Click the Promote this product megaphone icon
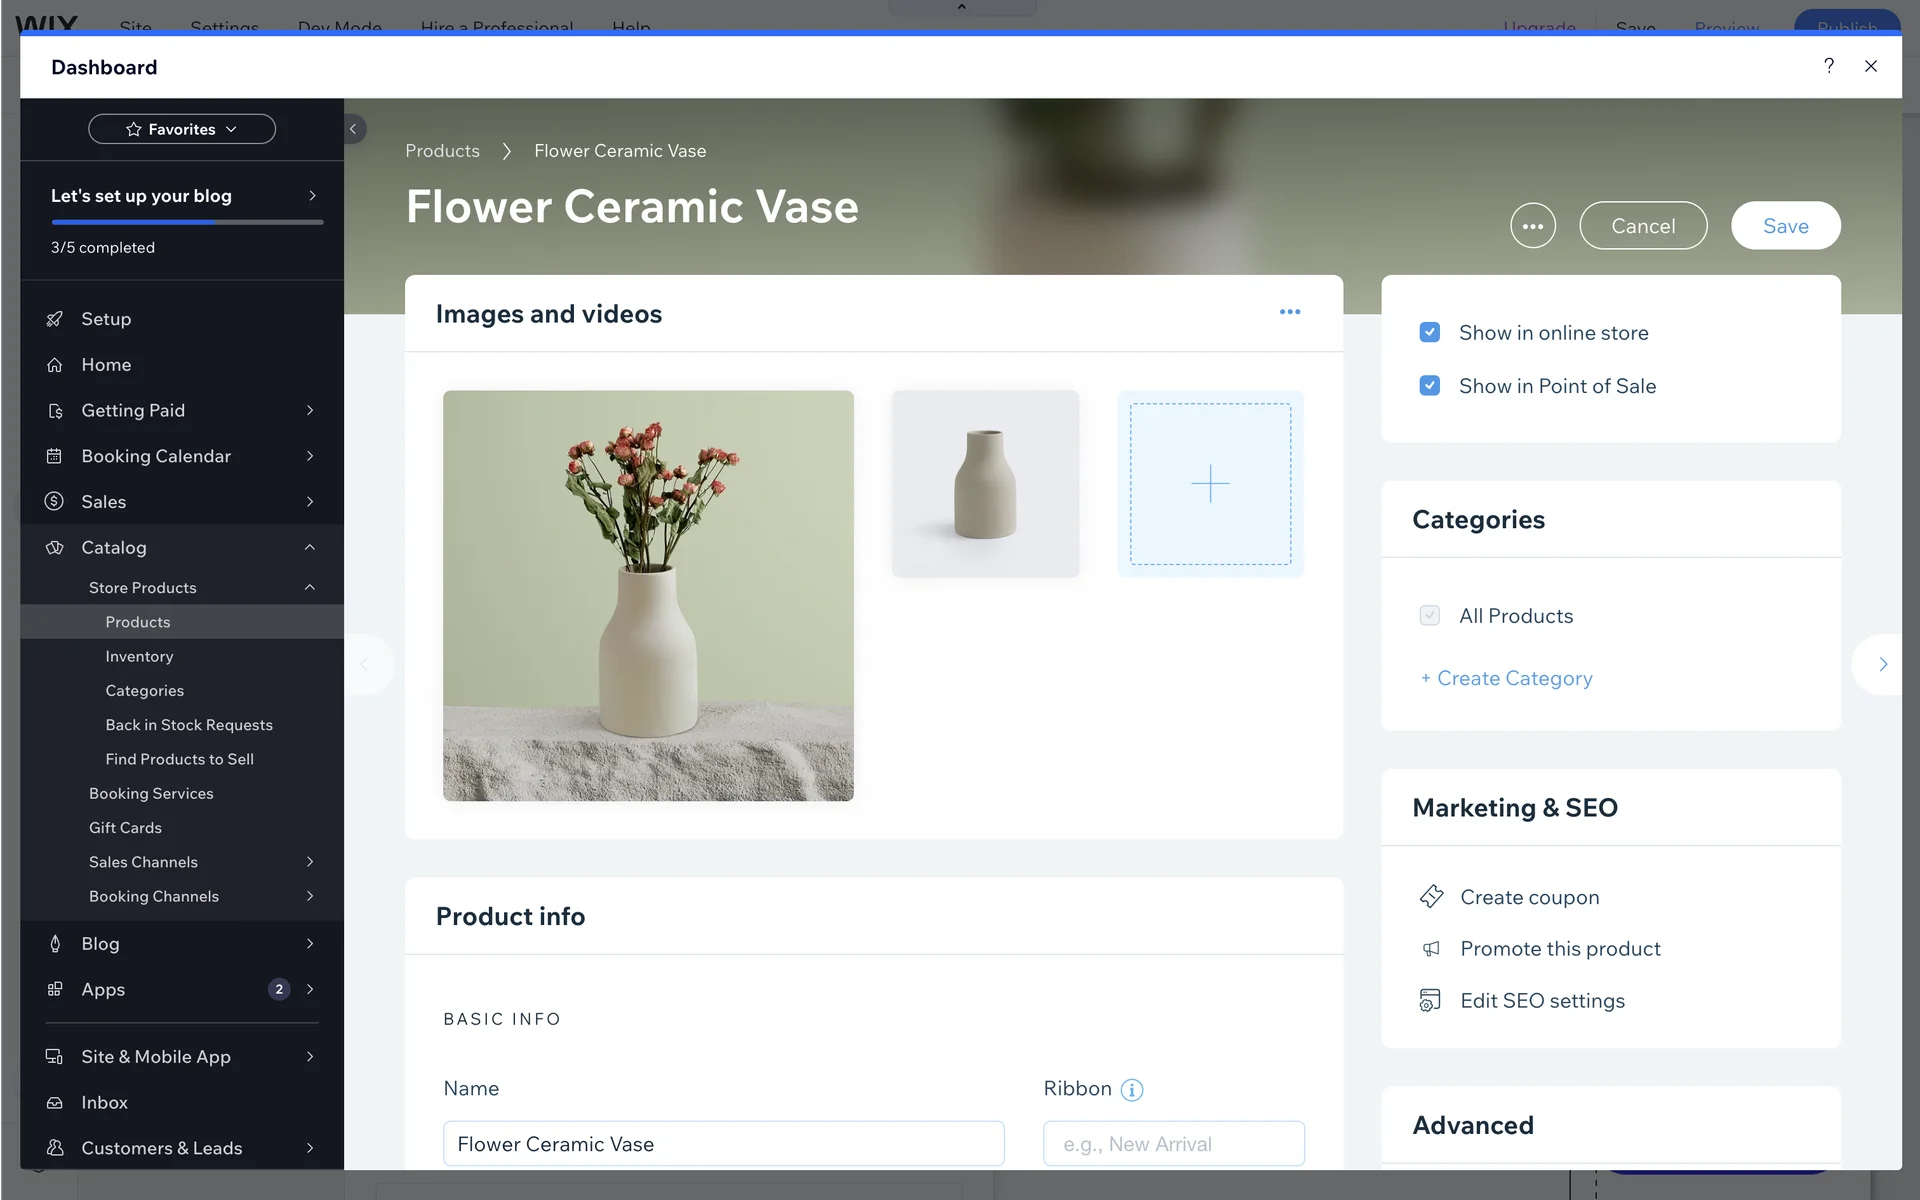 (1431, 949)
